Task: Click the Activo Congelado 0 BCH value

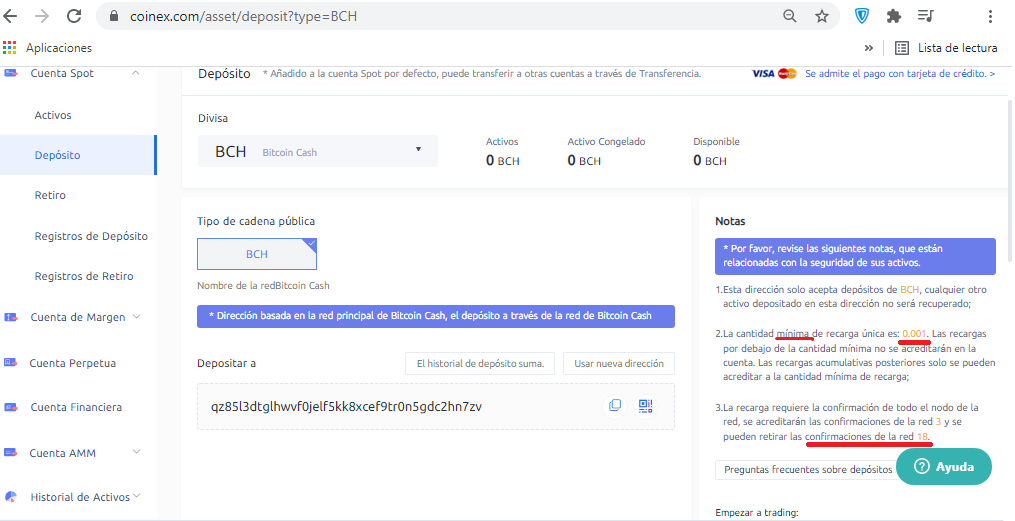Action: click(585, 161)
